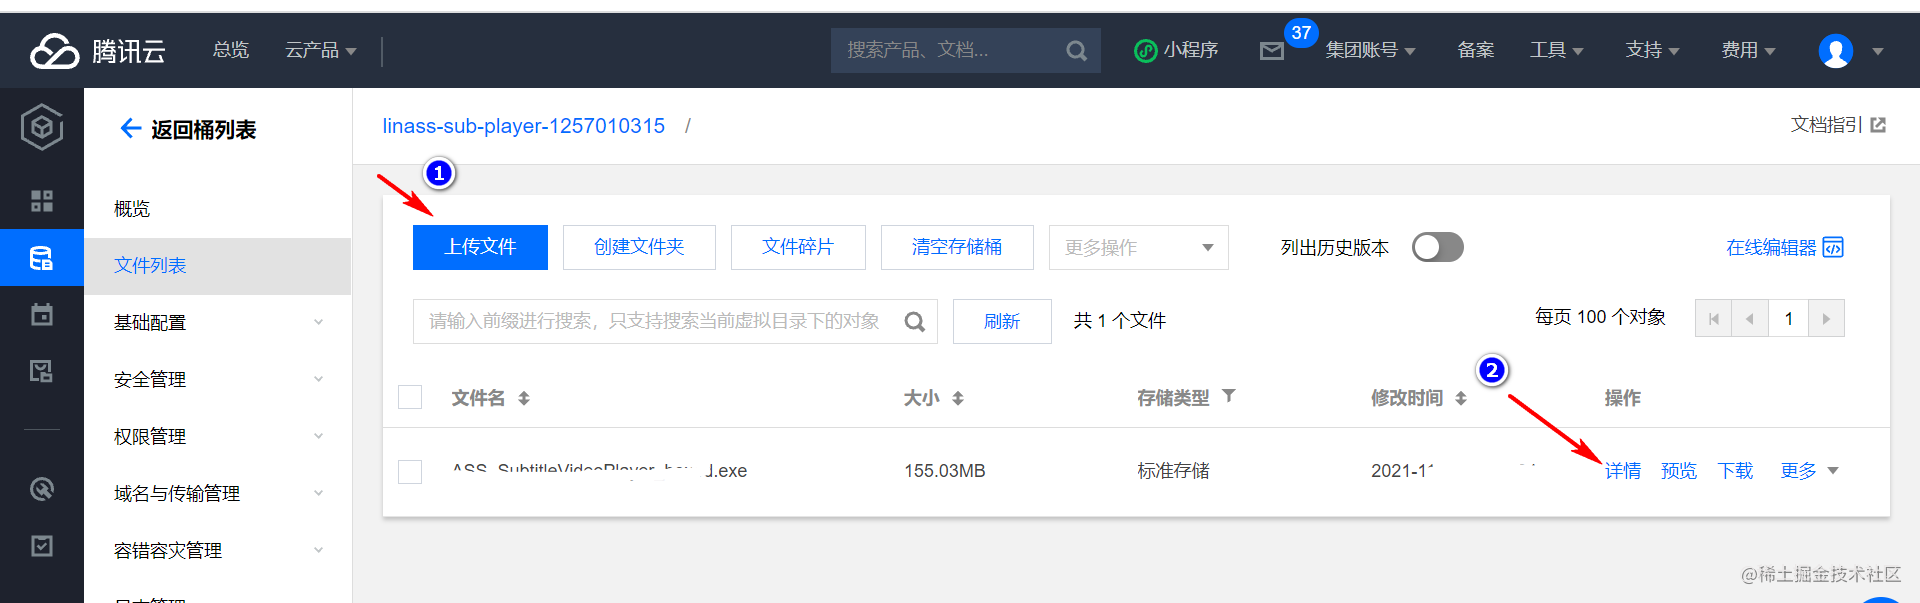This screenshot has width=1920, height=603.
Task: Open the 支持 dropdown menu
Action: point(1652,50)
